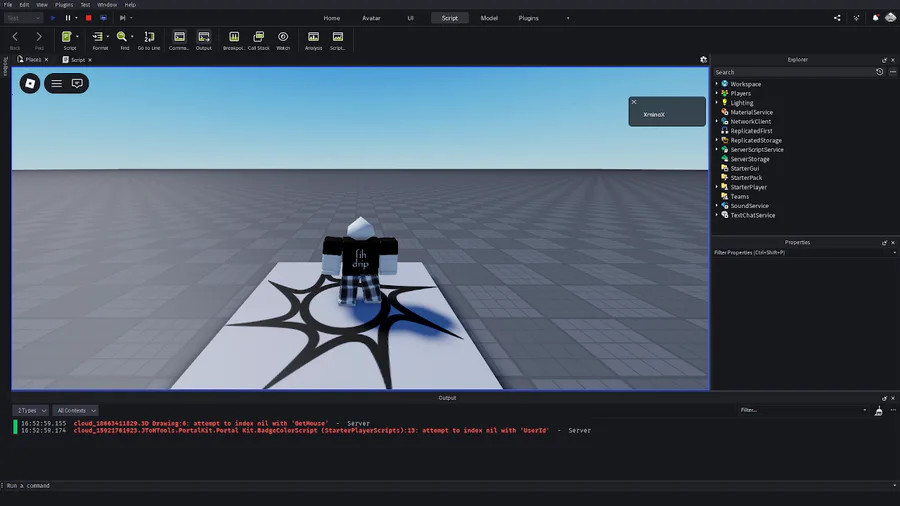Click the Explorer search field
The height and width of the screenshot is (506, 900).
point(793,72)
